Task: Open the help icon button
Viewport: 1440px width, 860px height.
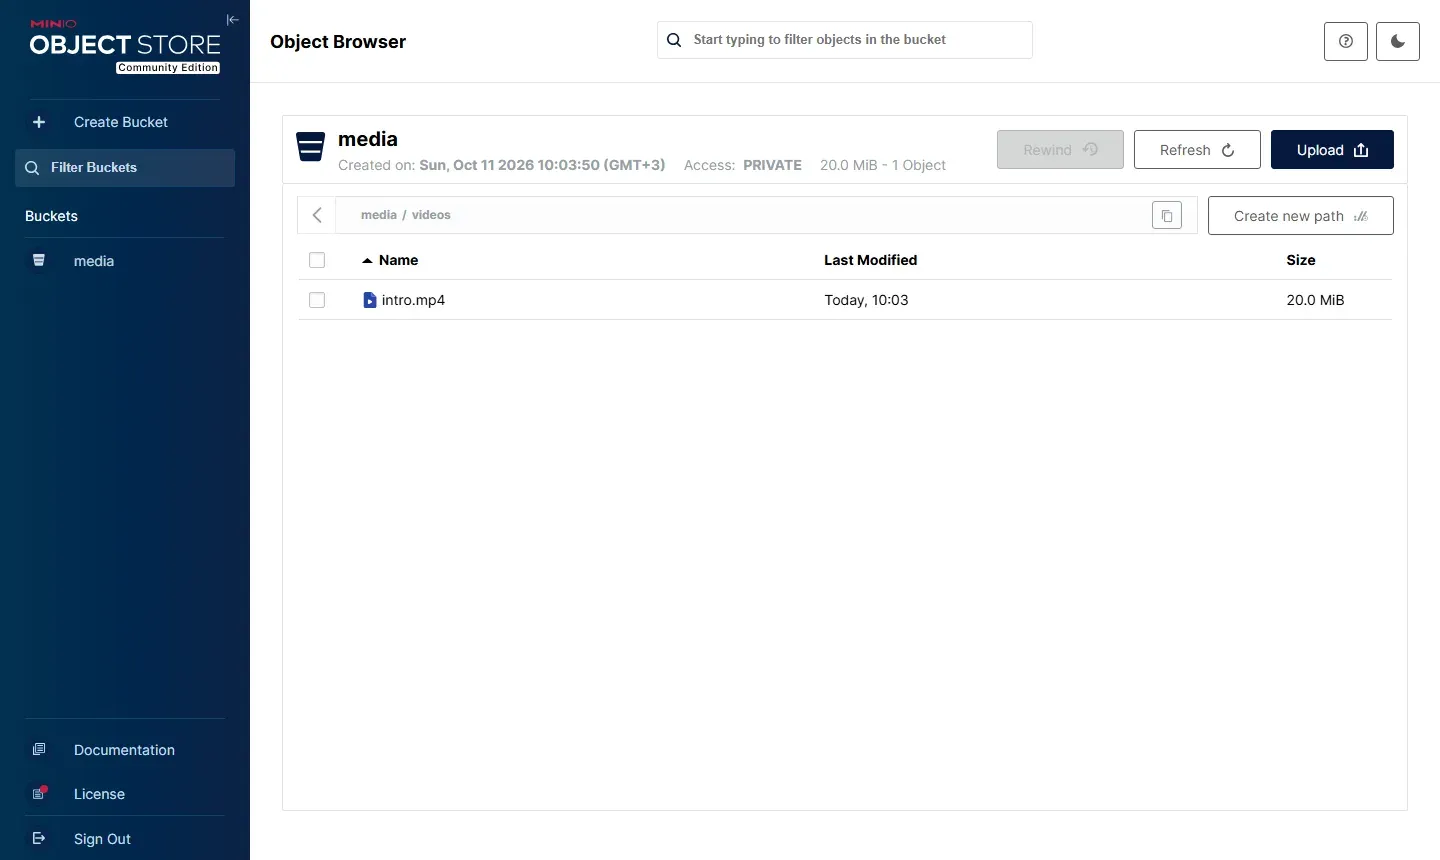Action: pyautogui.click(x=1346, y=41)
